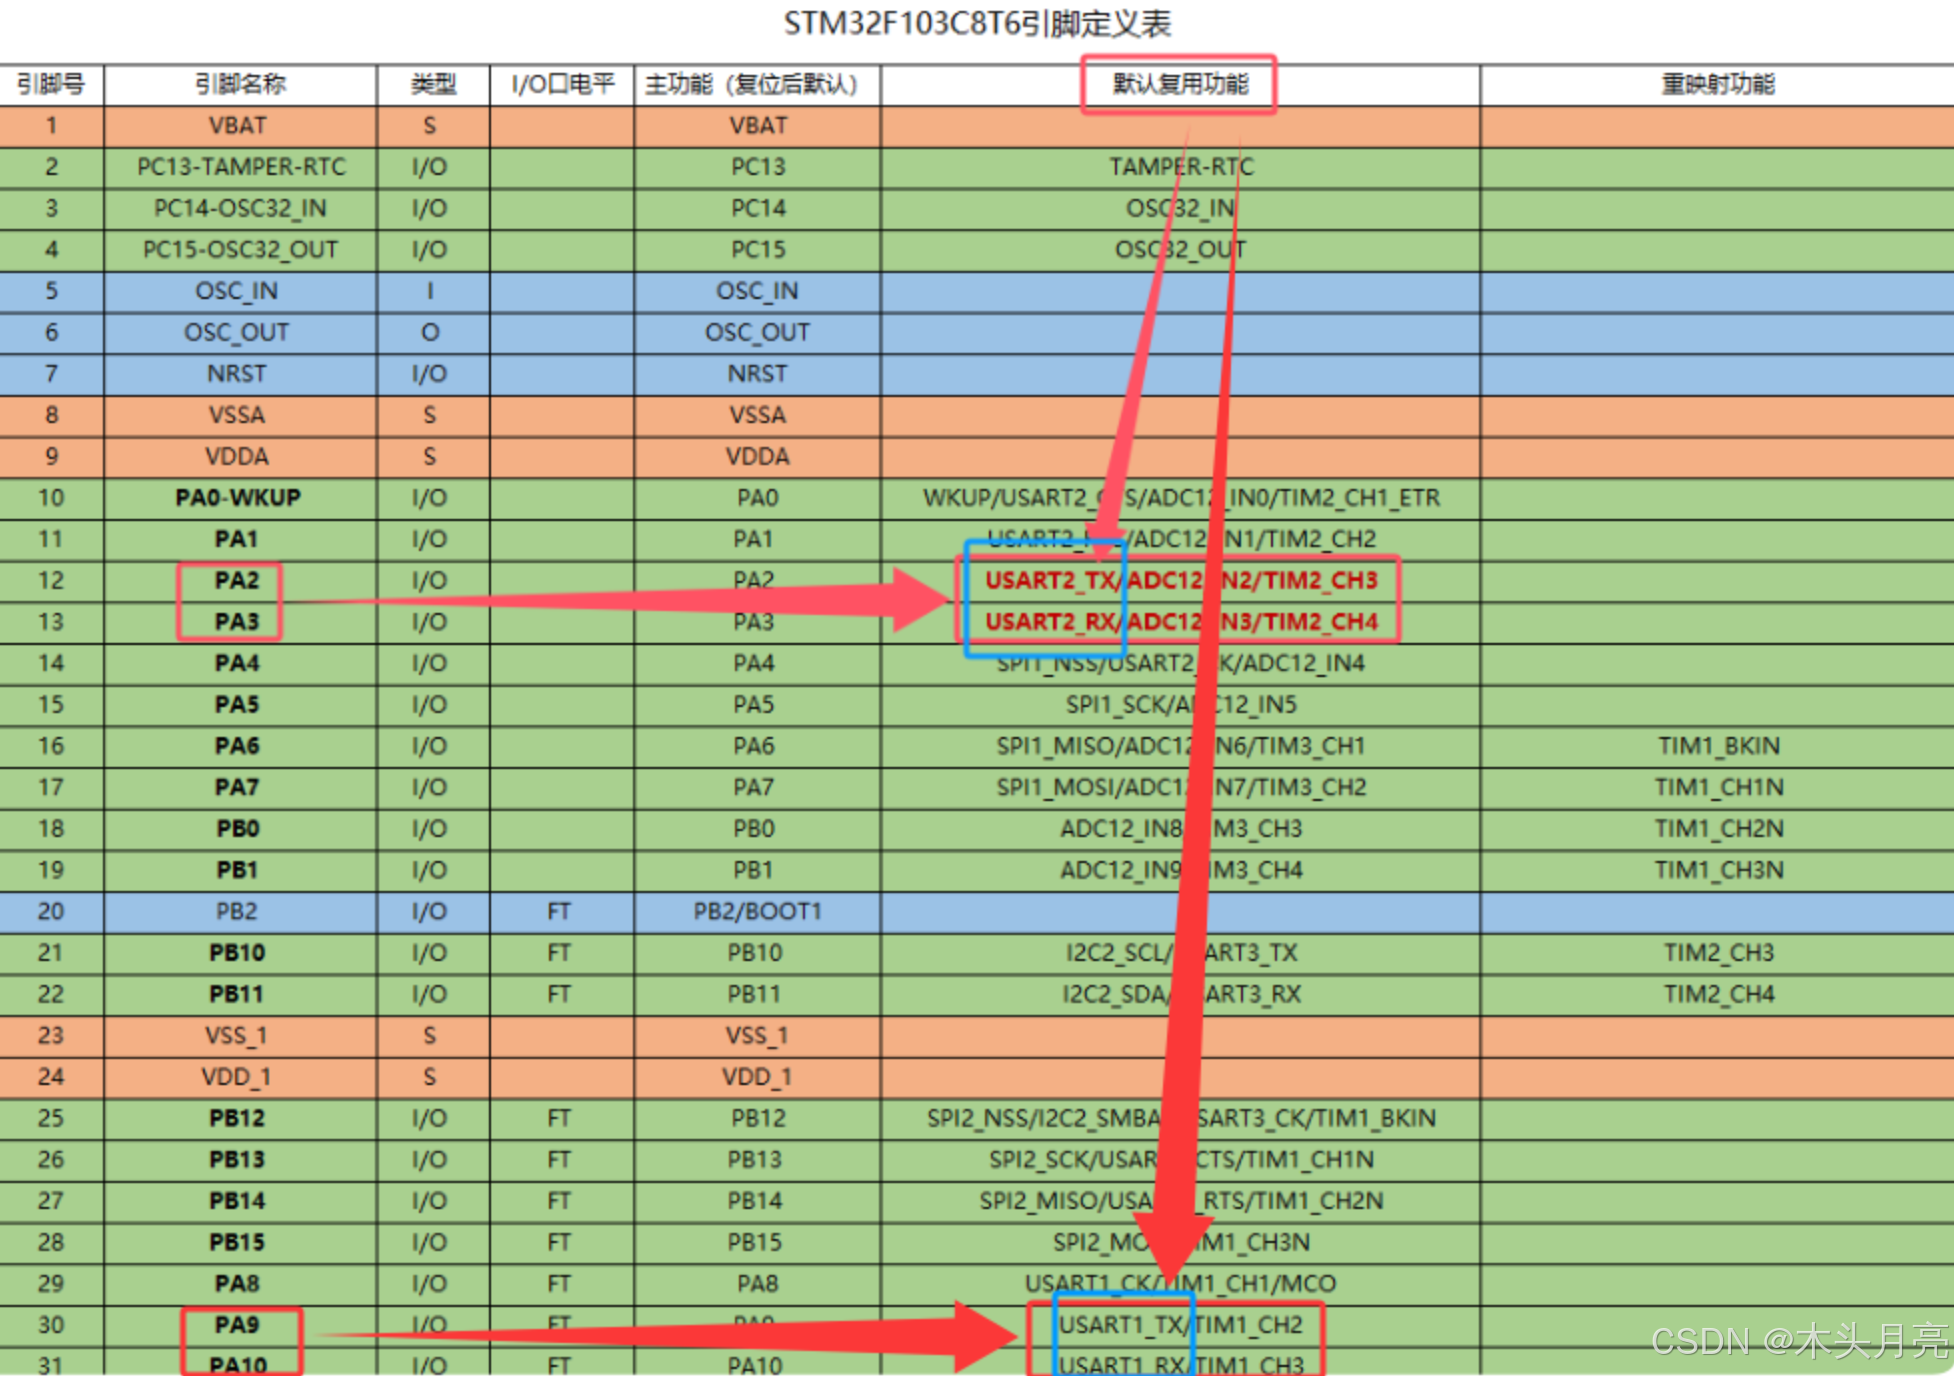The height and width of the screenshot is (1376, 1954).
Task: Click the FT level cell in row 20
Action: 562,912
